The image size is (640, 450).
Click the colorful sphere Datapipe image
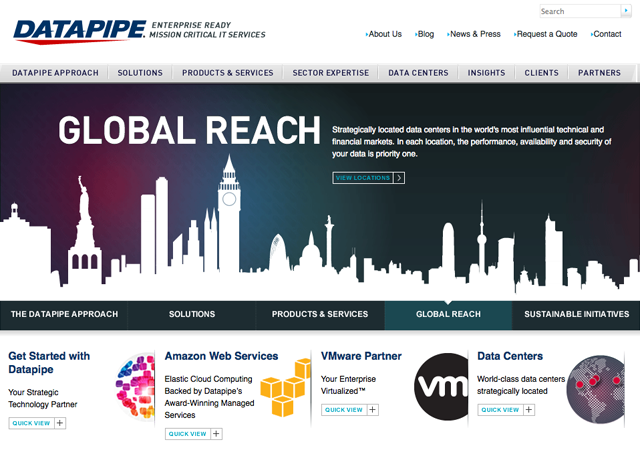pyautogui.click(x=135, y=386)
